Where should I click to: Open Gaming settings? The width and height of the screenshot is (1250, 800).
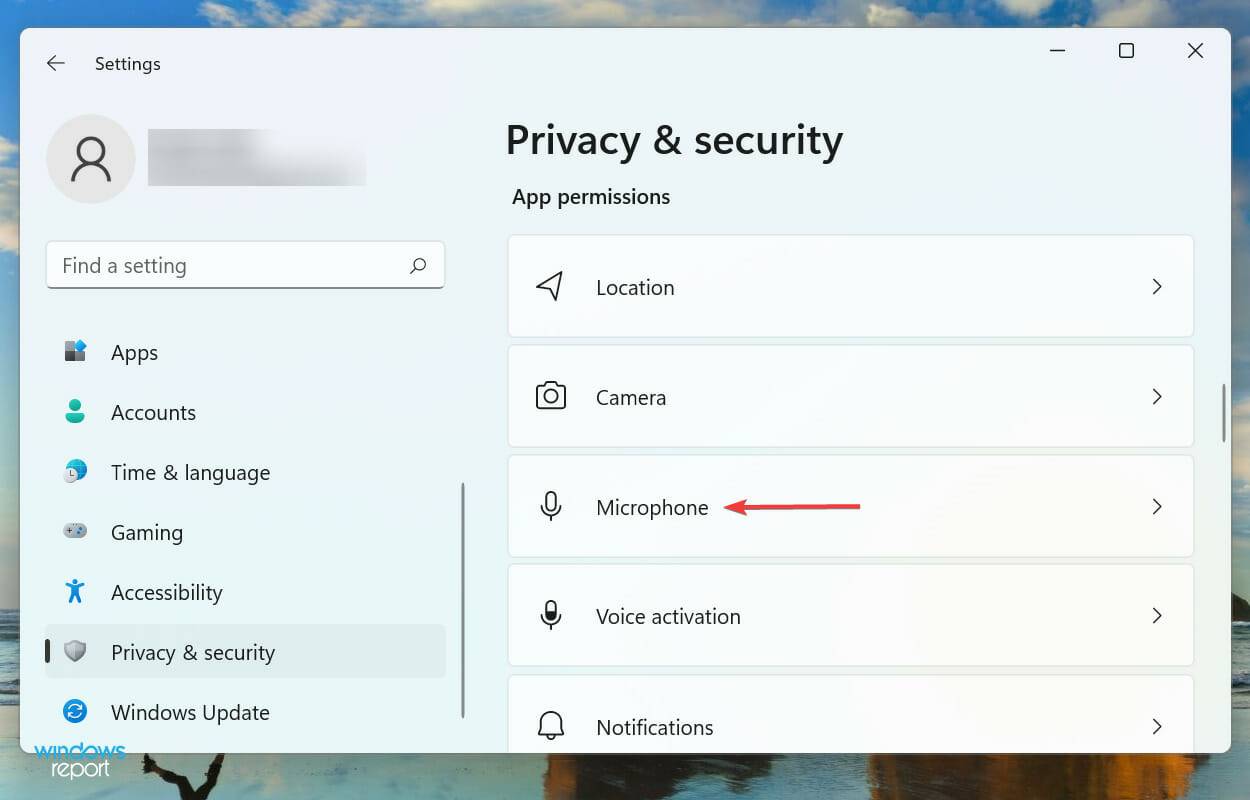(x=146, y=533)
